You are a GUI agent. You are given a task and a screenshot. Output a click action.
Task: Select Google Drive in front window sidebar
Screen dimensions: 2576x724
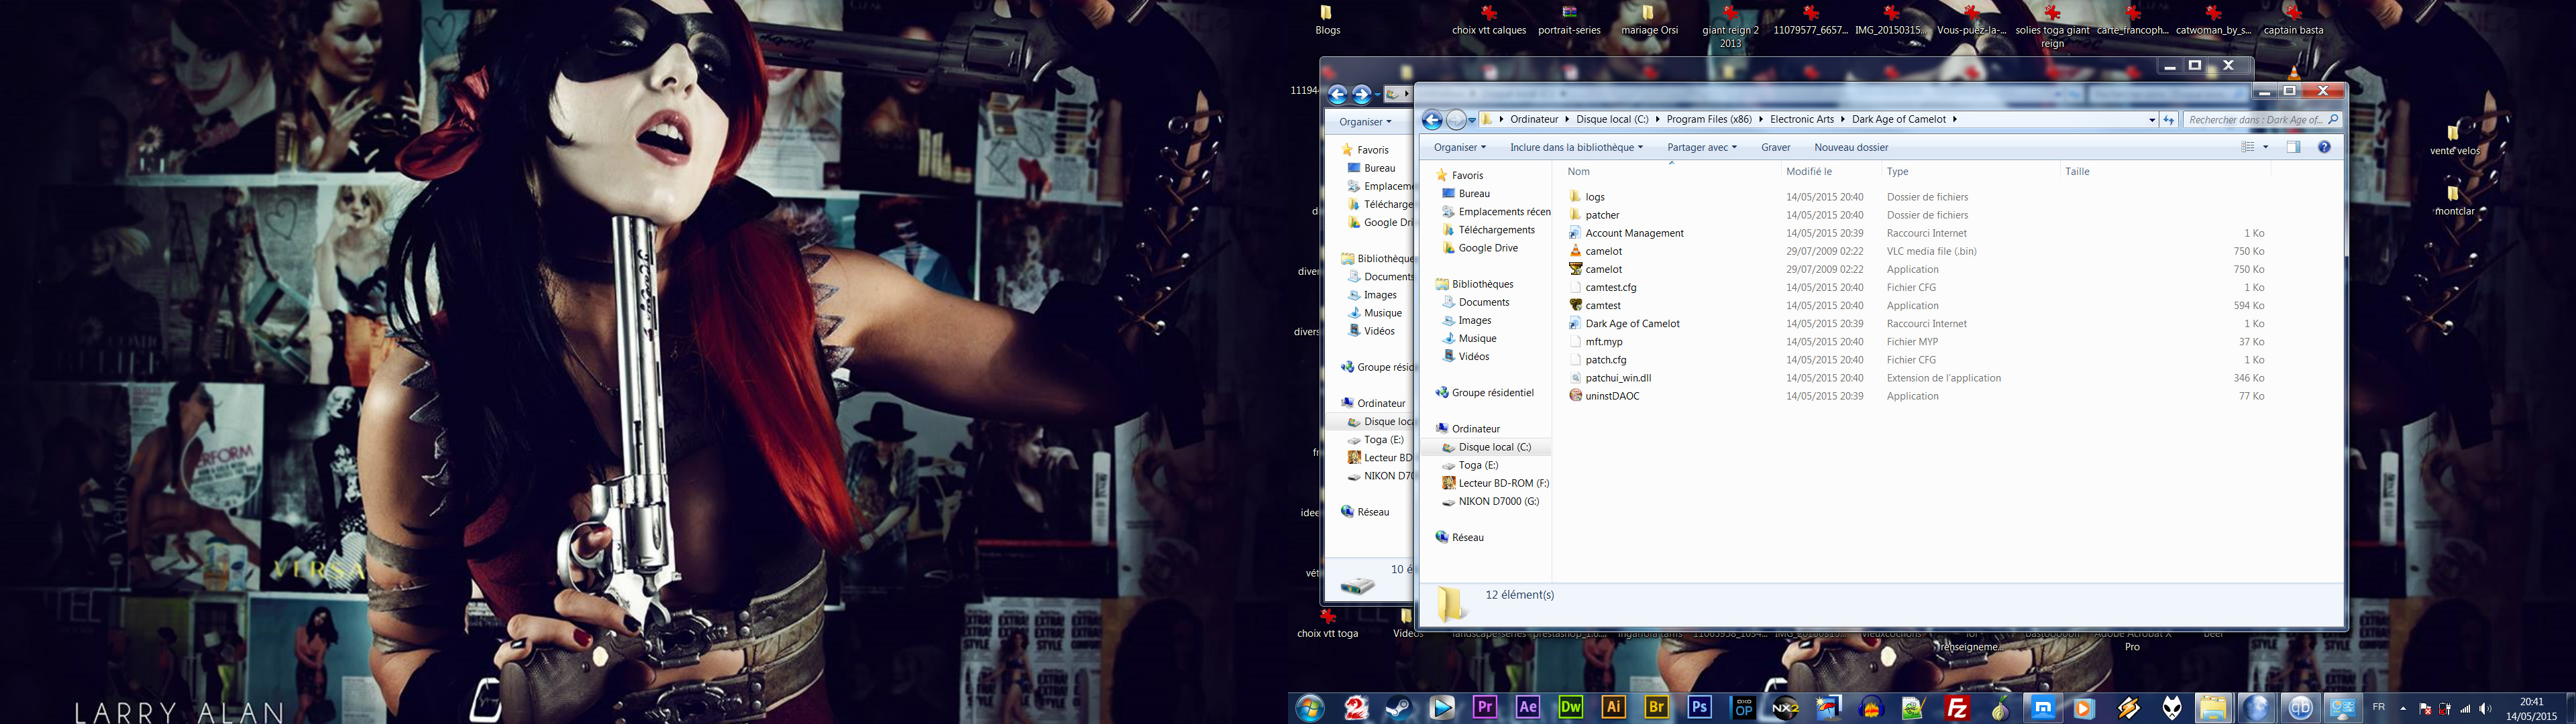(x=1488, y=248)
